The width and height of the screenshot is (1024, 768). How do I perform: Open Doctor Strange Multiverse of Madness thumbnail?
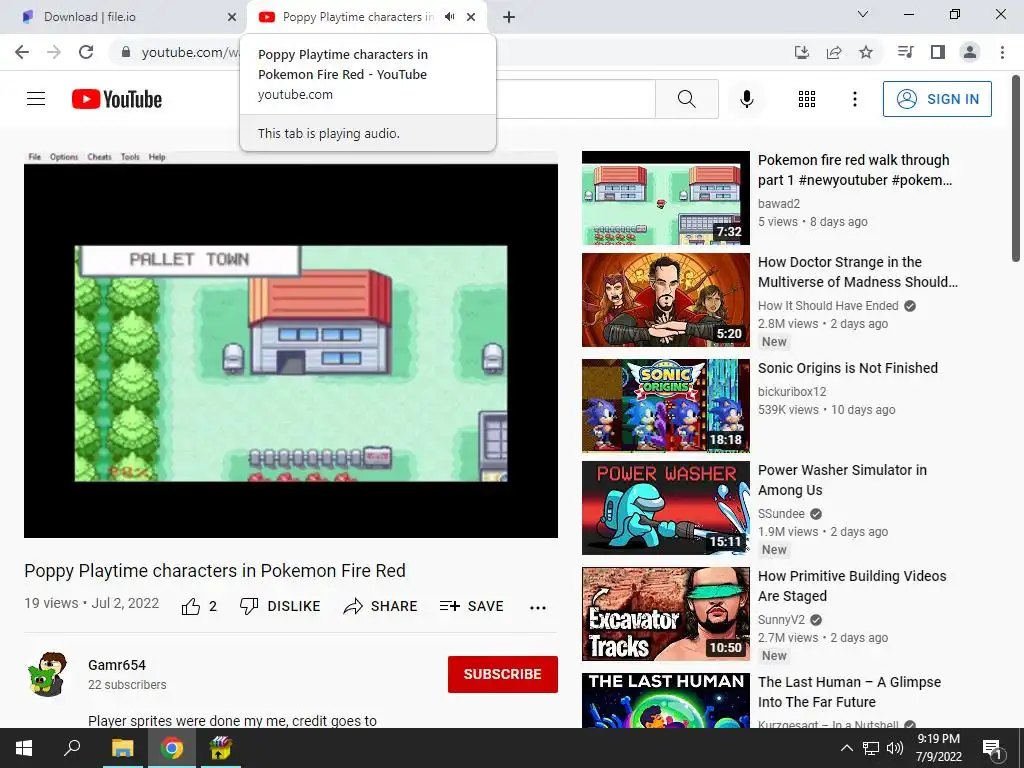(665, 300)
